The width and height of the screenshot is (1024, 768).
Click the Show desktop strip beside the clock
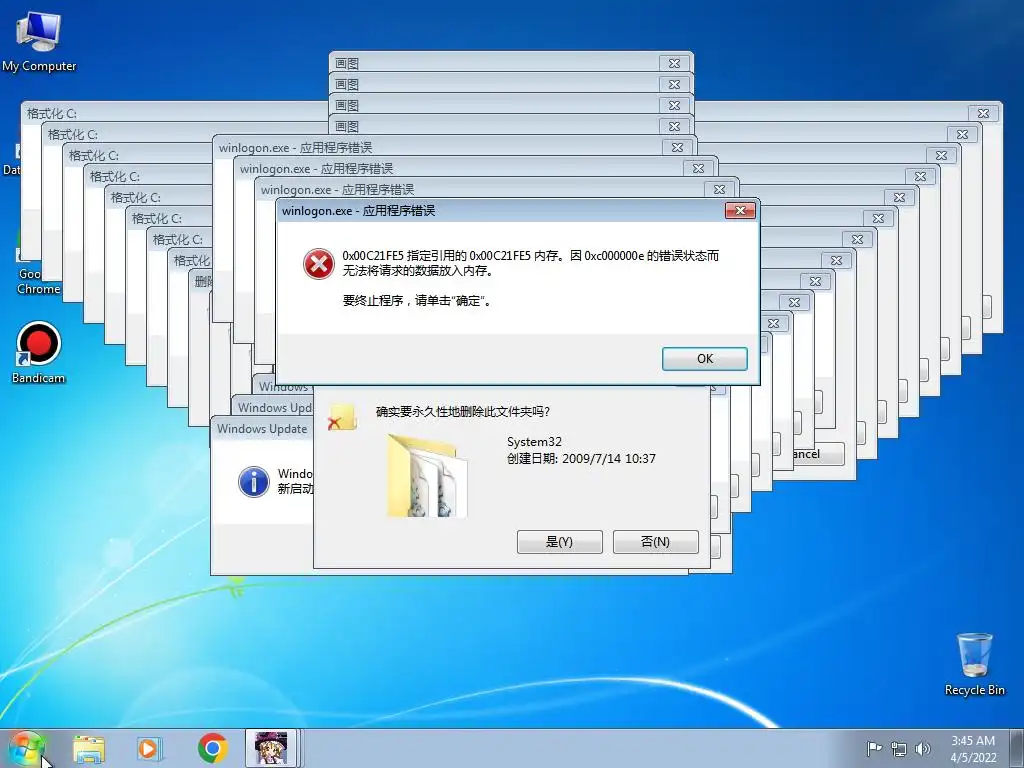pyautogui.click(x=1019, y=749)
